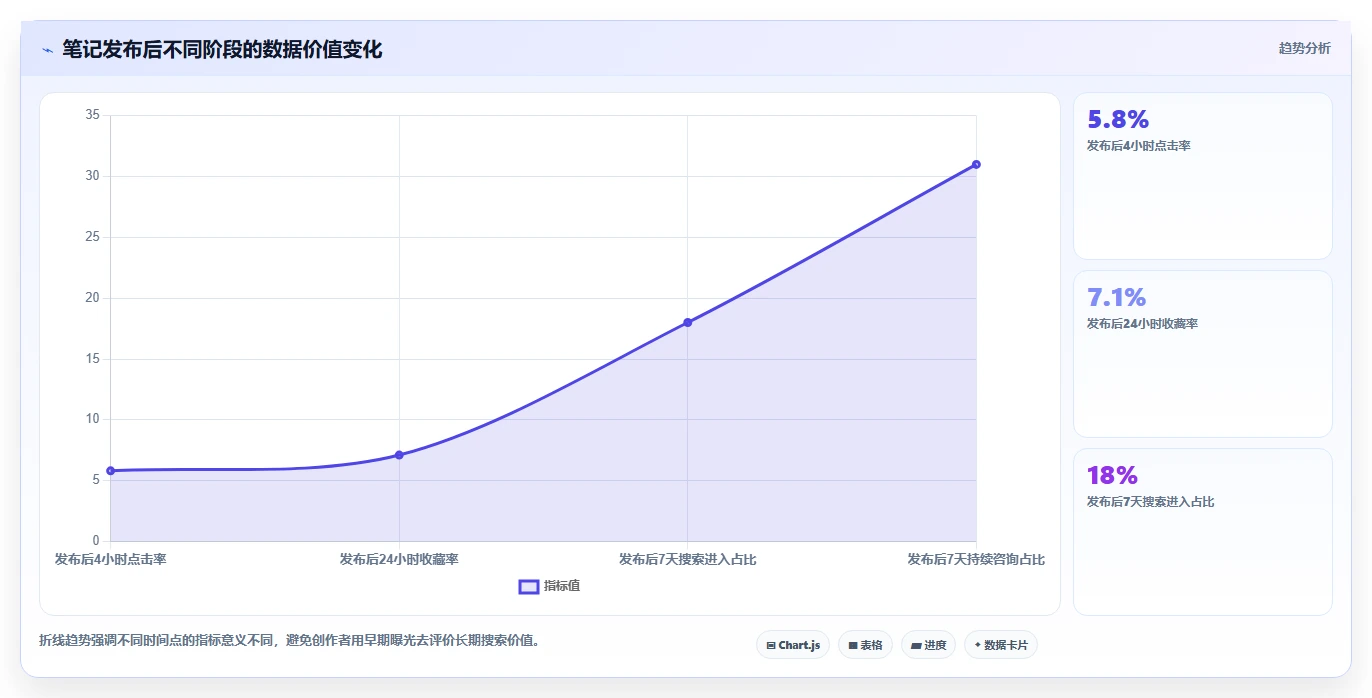Click the card caption 发布后4小时点击率
Viewport: 1372px width, 698px height.
1138,146
